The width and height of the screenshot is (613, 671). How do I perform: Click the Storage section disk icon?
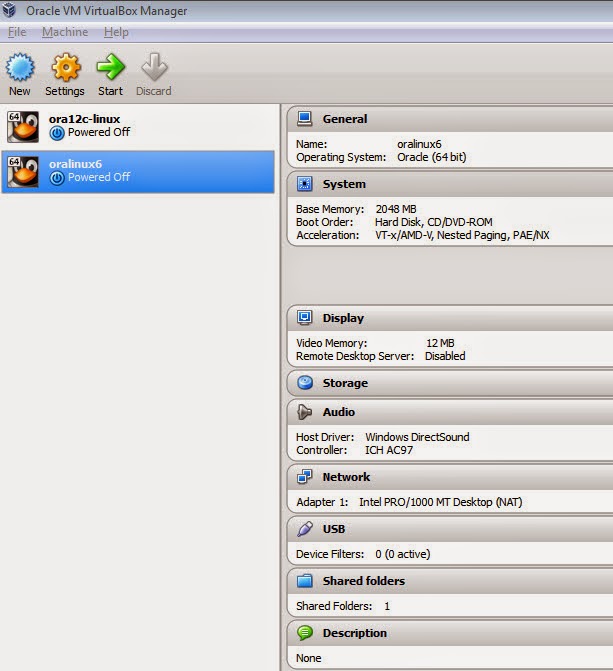pyautogui.click(x=305, y=383)
